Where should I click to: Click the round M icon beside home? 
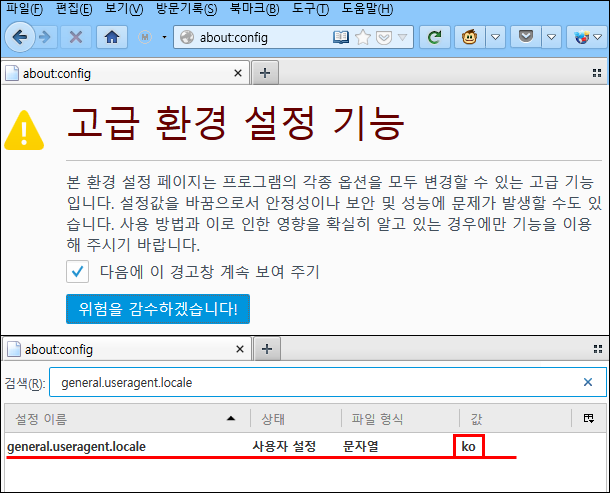point(145,37)
